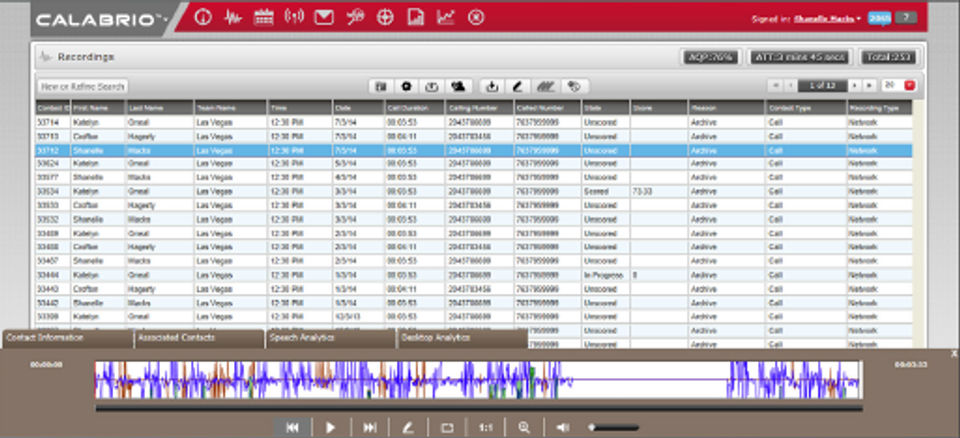The image size is (960, 438).
Task: Expand the rows-per-page red dropdown arrow
Action: pyautogui.click(x=910, y=86)
